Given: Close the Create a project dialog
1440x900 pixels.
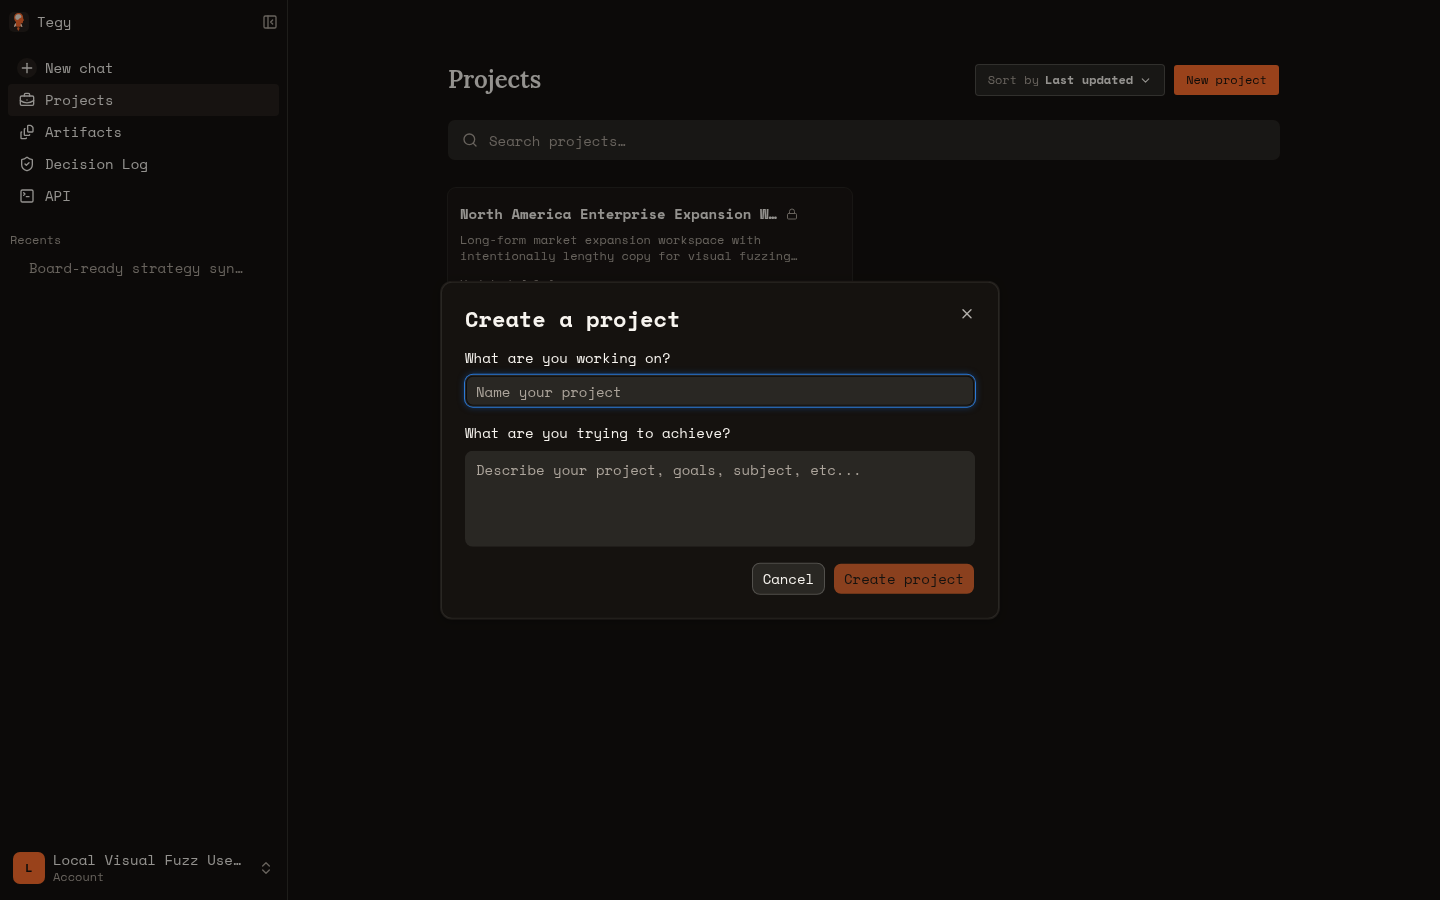Looking at the screenshot, I should [967, 314].
